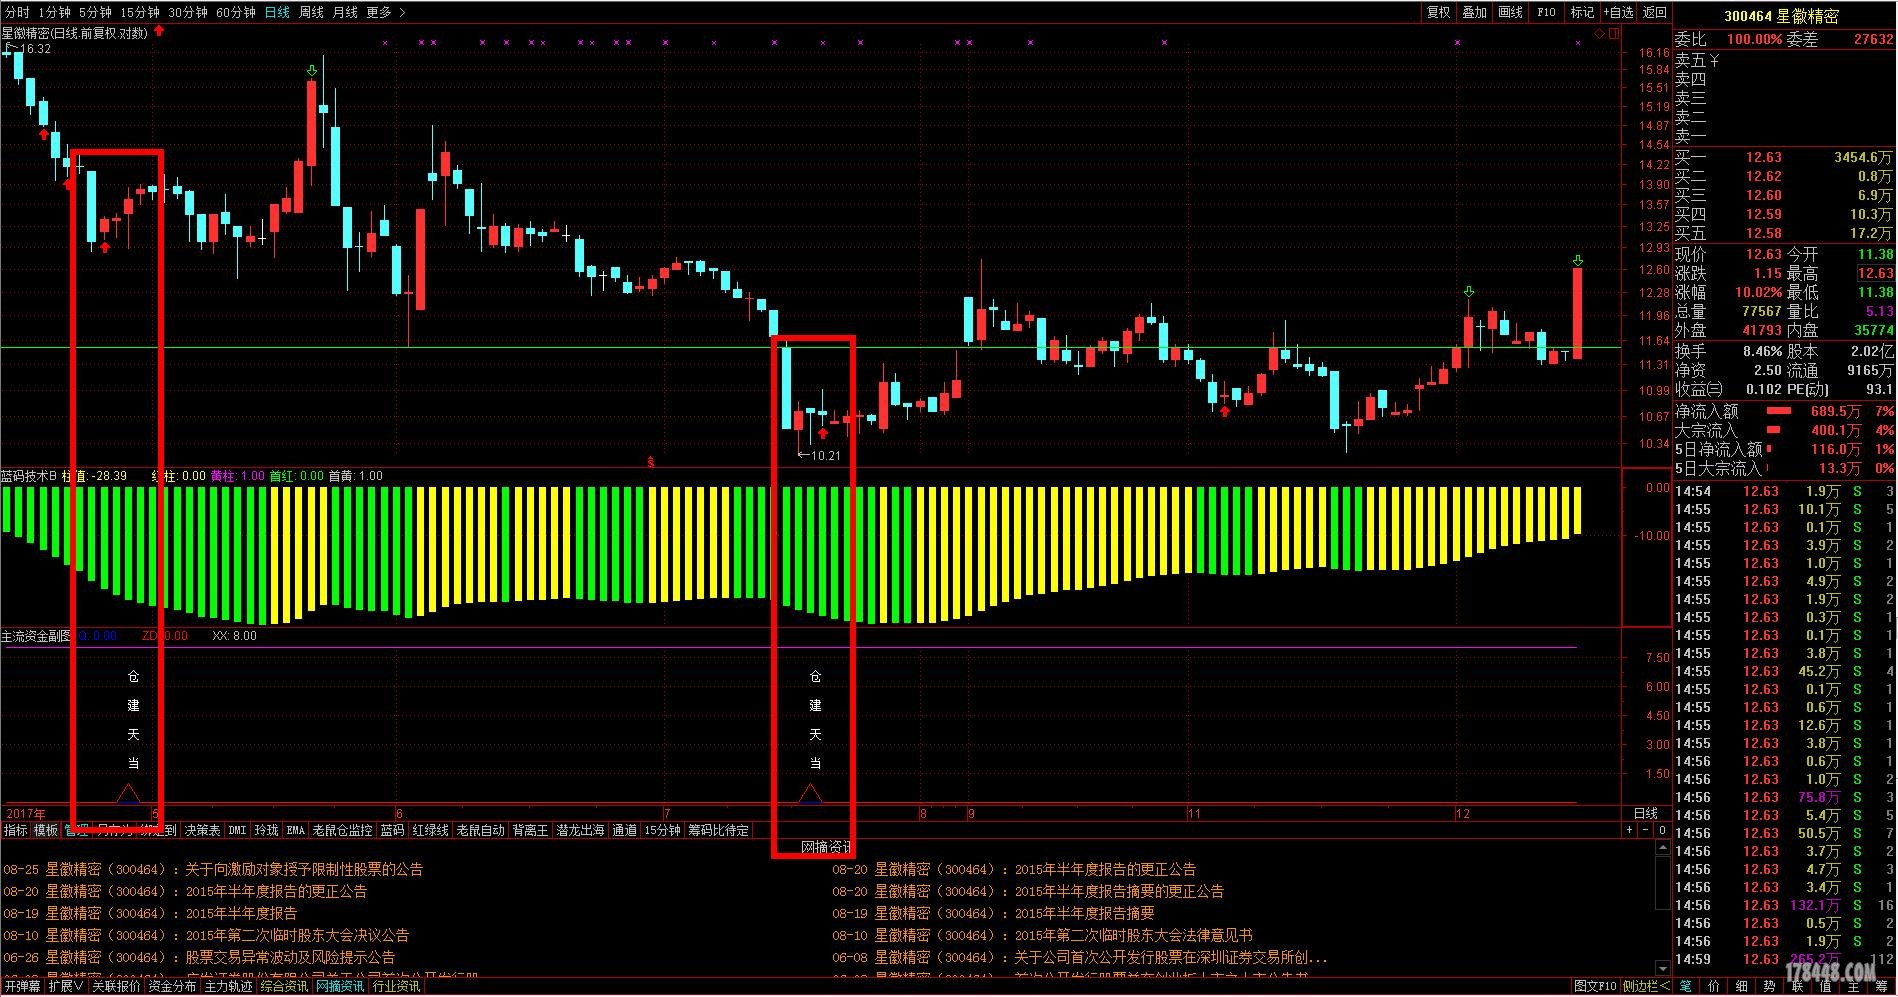This screenshot has width=1898, height=997.
Task: Open the 开弹幕 bottom tab
Action: click(x=22, y=987)
